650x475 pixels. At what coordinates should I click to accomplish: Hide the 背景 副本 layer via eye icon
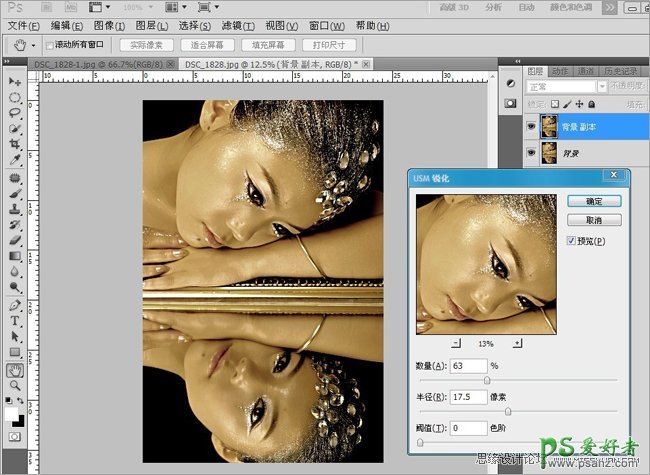pyautogui.click(x=530, y=125)
